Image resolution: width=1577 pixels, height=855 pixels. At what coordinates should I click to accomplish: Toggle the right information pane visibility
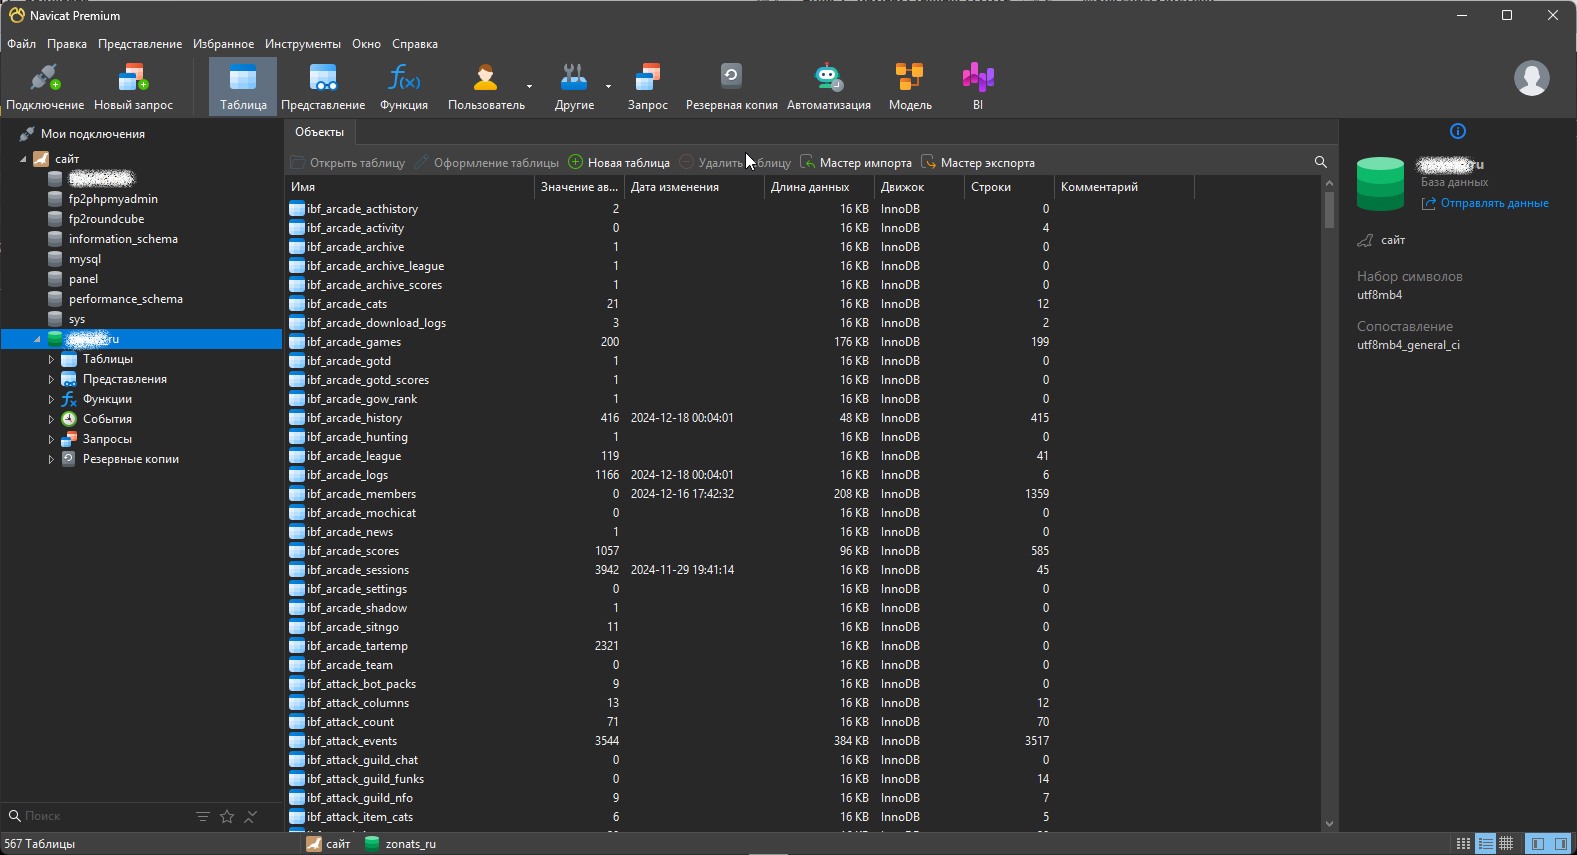(x=1561, y=844)
